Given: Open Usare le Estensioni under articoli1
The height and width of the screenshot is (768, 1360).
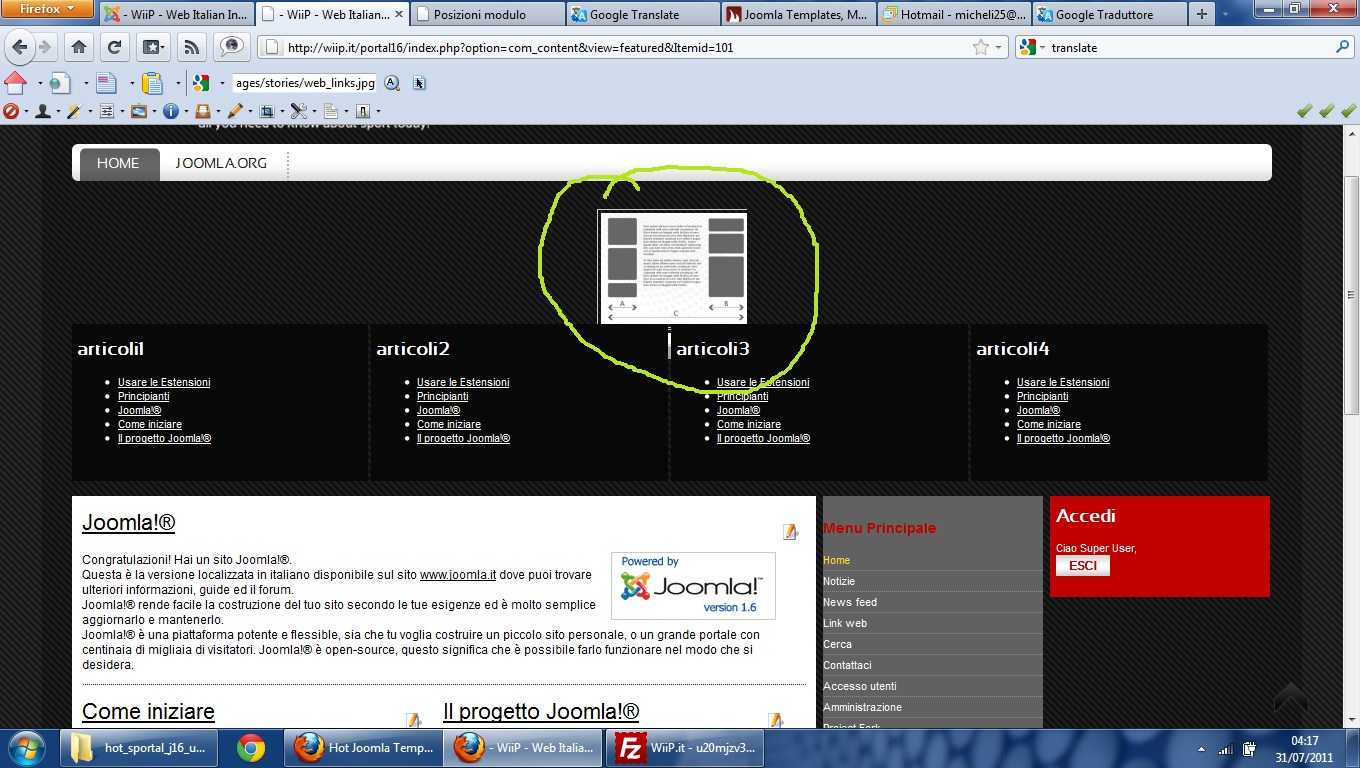Looking at the screenshot, I should pos(164,382).
